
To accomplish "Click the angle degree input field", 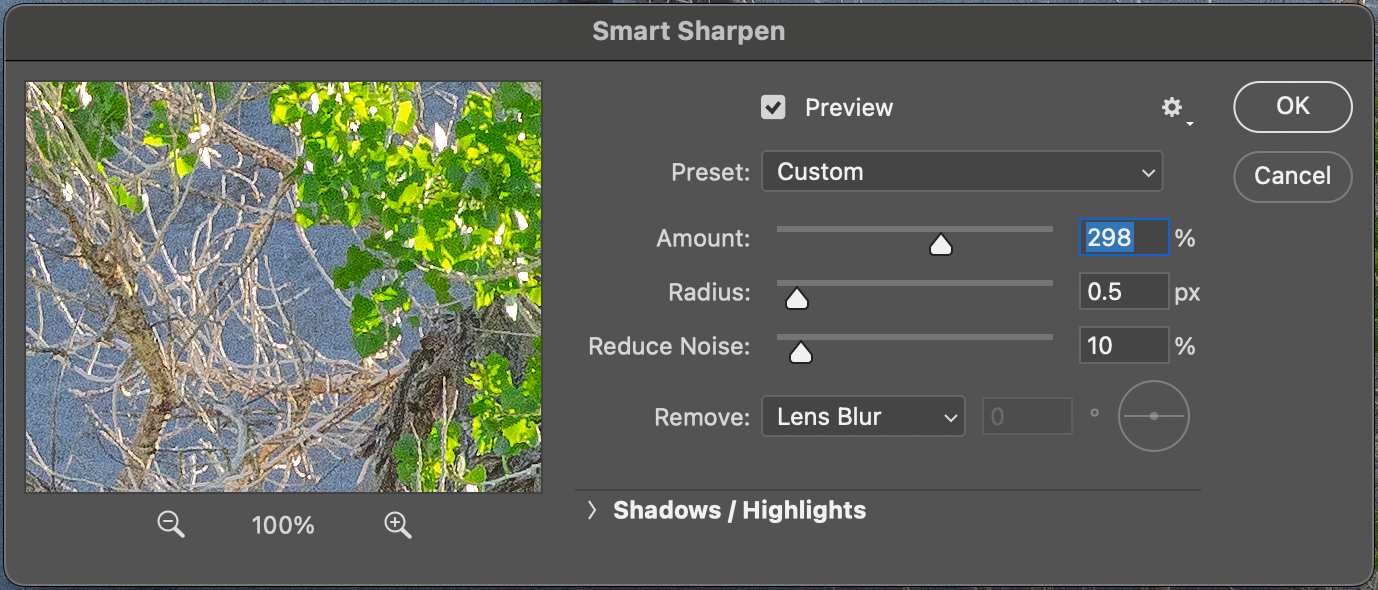I will coord(1027,416).
